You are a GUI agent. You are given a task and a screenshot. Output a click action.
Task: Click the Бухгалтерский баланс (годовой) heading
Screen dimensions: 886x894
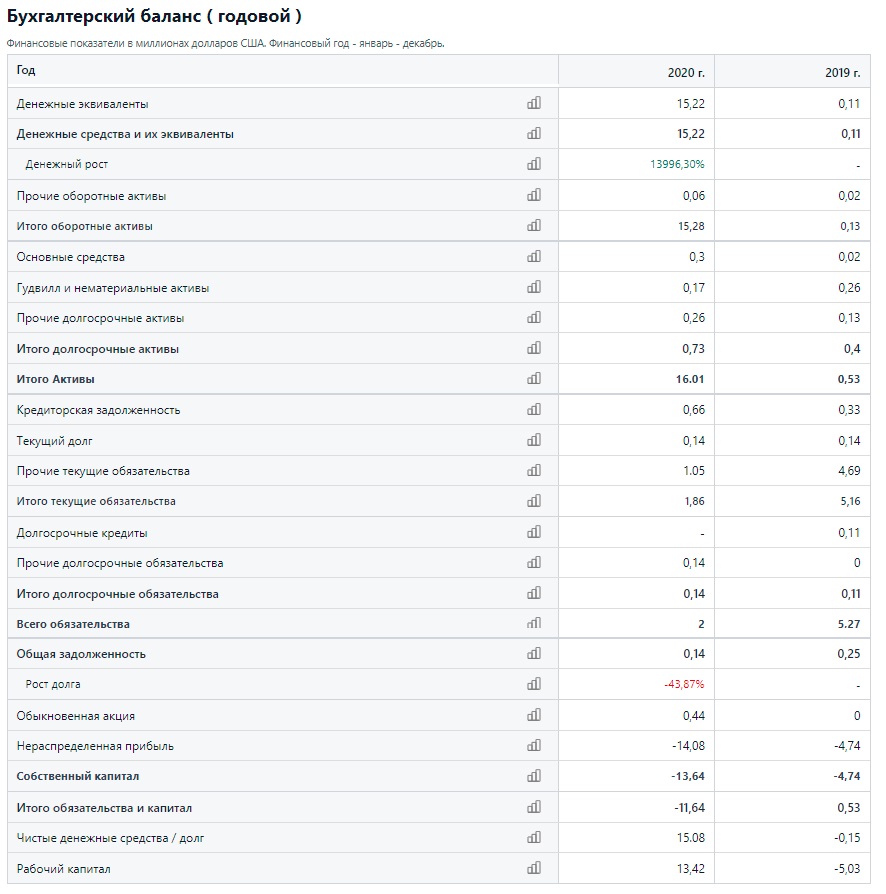point(154,16)
